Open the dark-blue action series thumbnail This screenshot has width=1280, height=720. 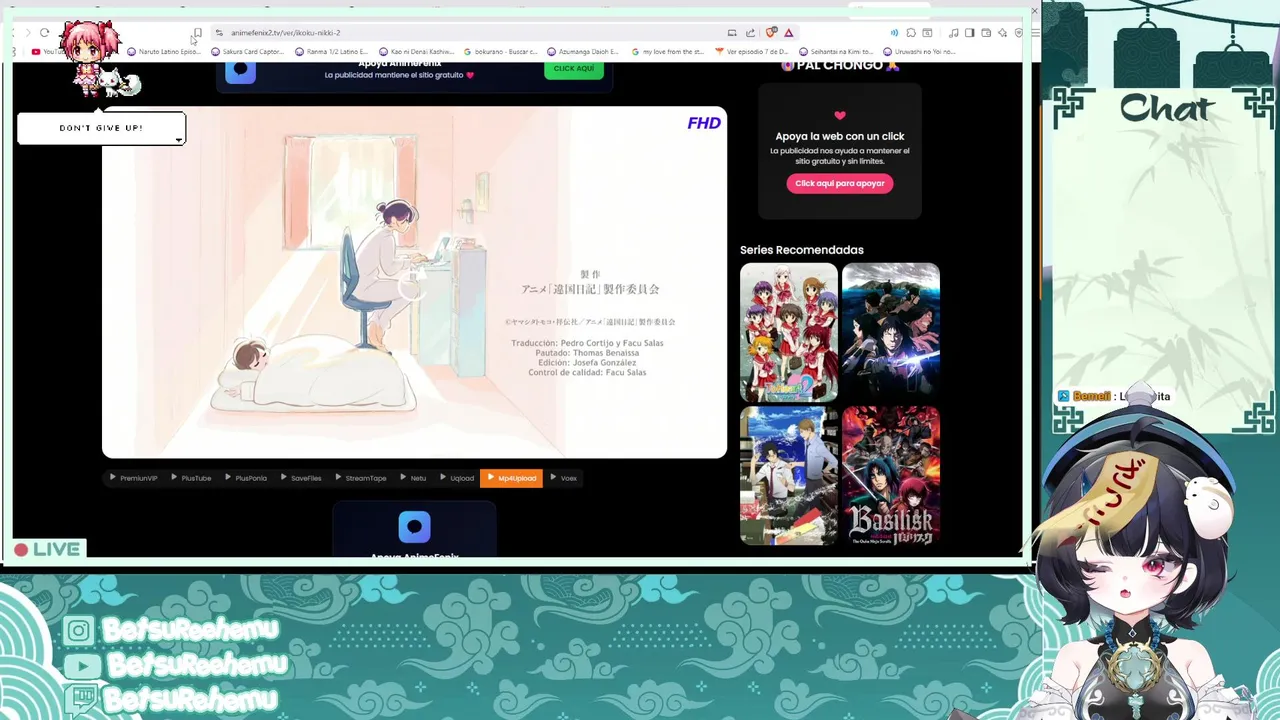(891, 332)
